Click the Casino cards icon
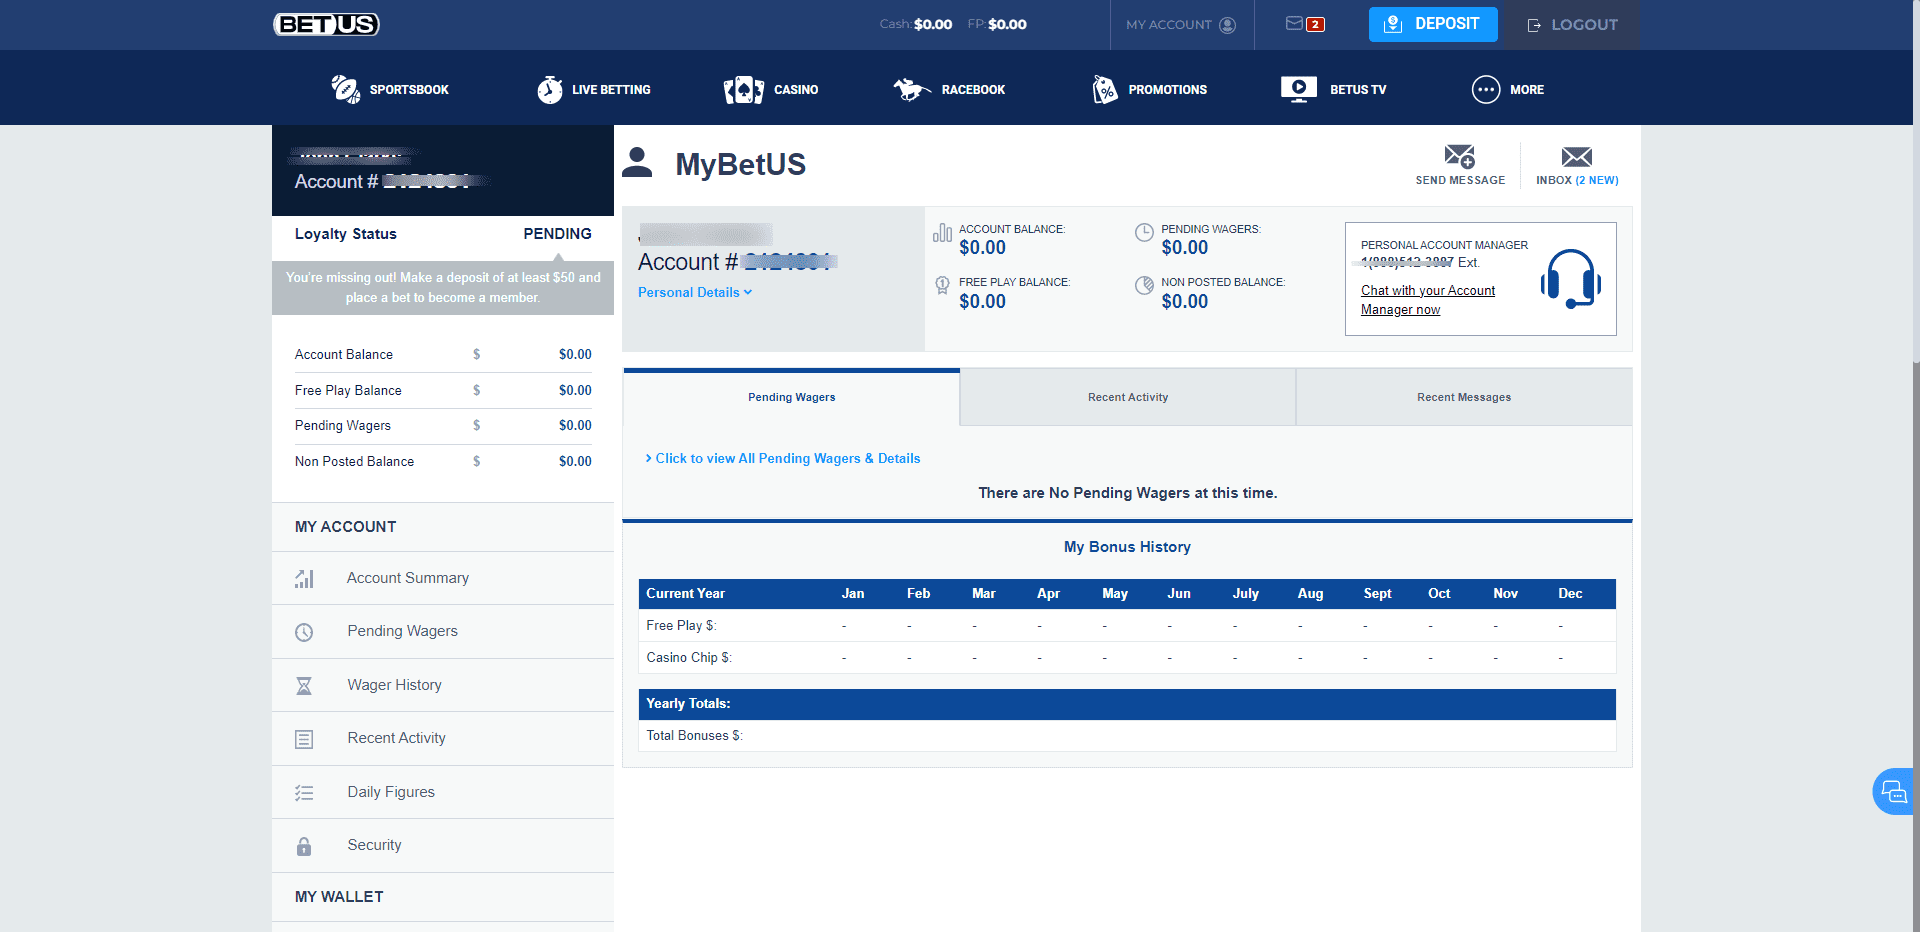This screenshot has height=932, width=1920. (743, 90)
